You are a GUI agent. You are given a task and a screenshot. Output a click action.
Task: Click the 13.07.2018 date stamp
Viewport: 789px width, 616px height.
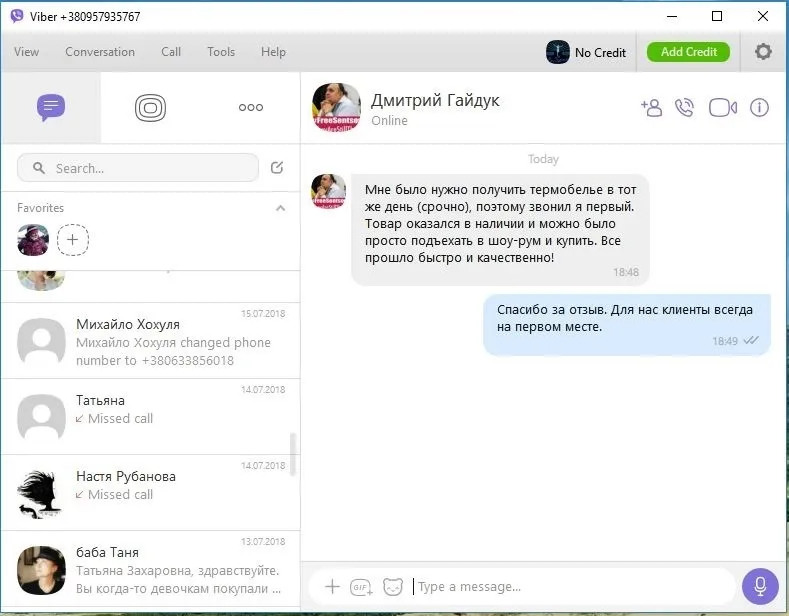point(263,542)
